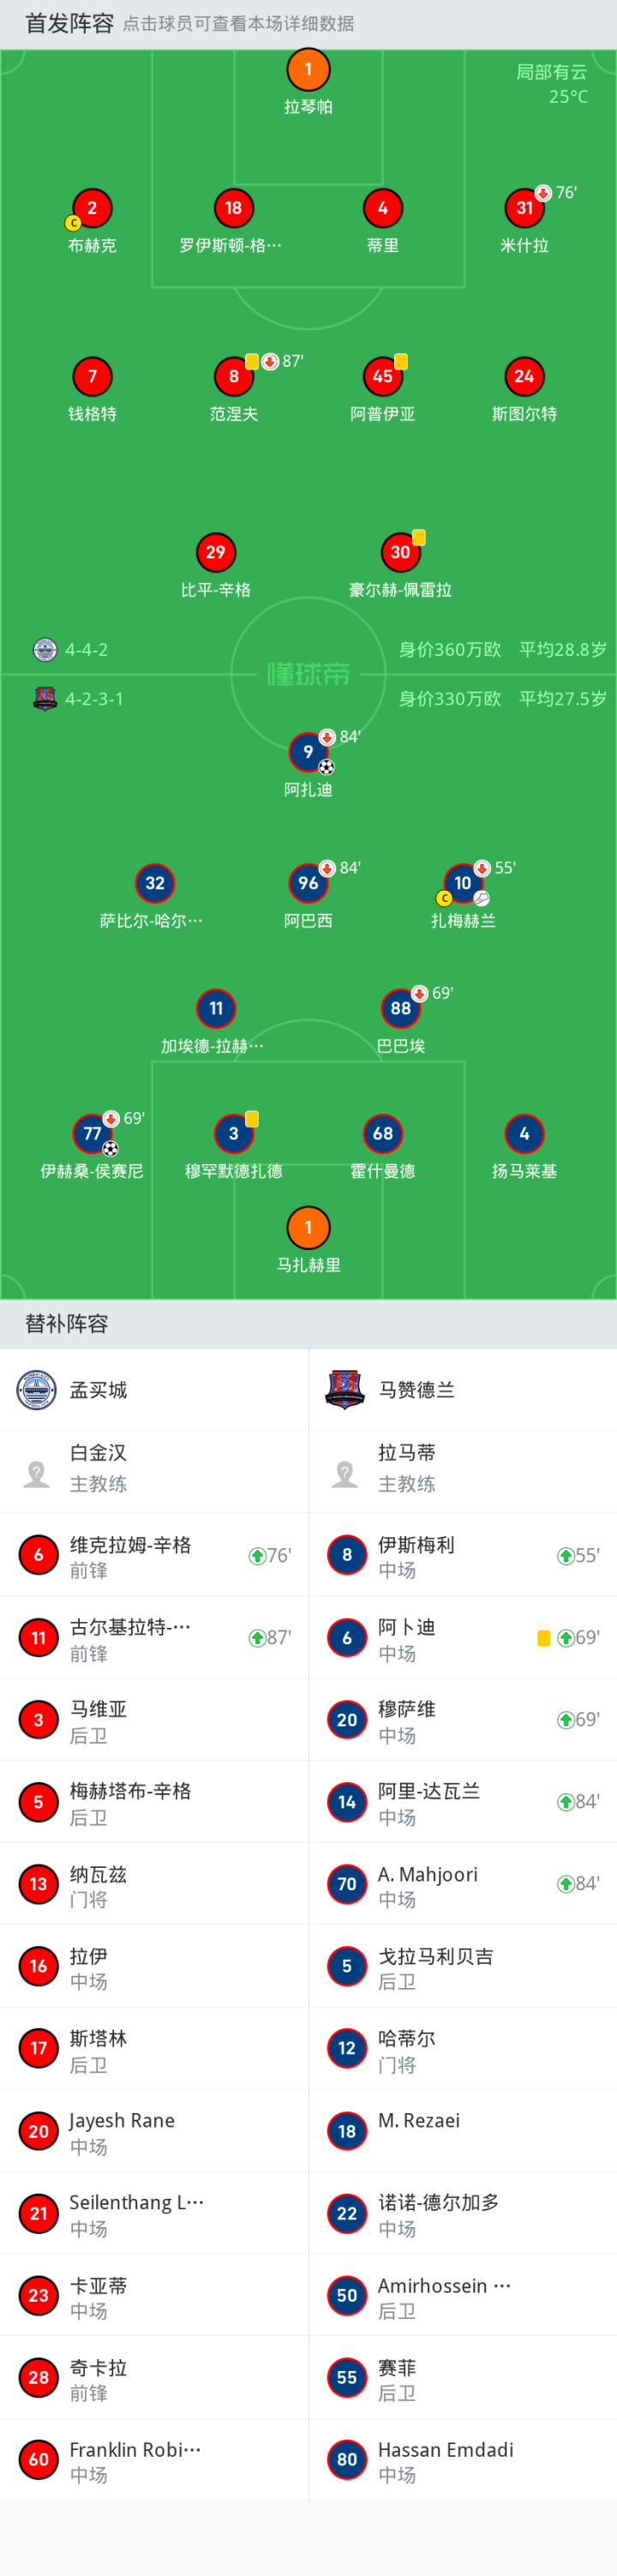Click head coach 白金汉's avatar

pyautogui.click(x=37, y=1472)
